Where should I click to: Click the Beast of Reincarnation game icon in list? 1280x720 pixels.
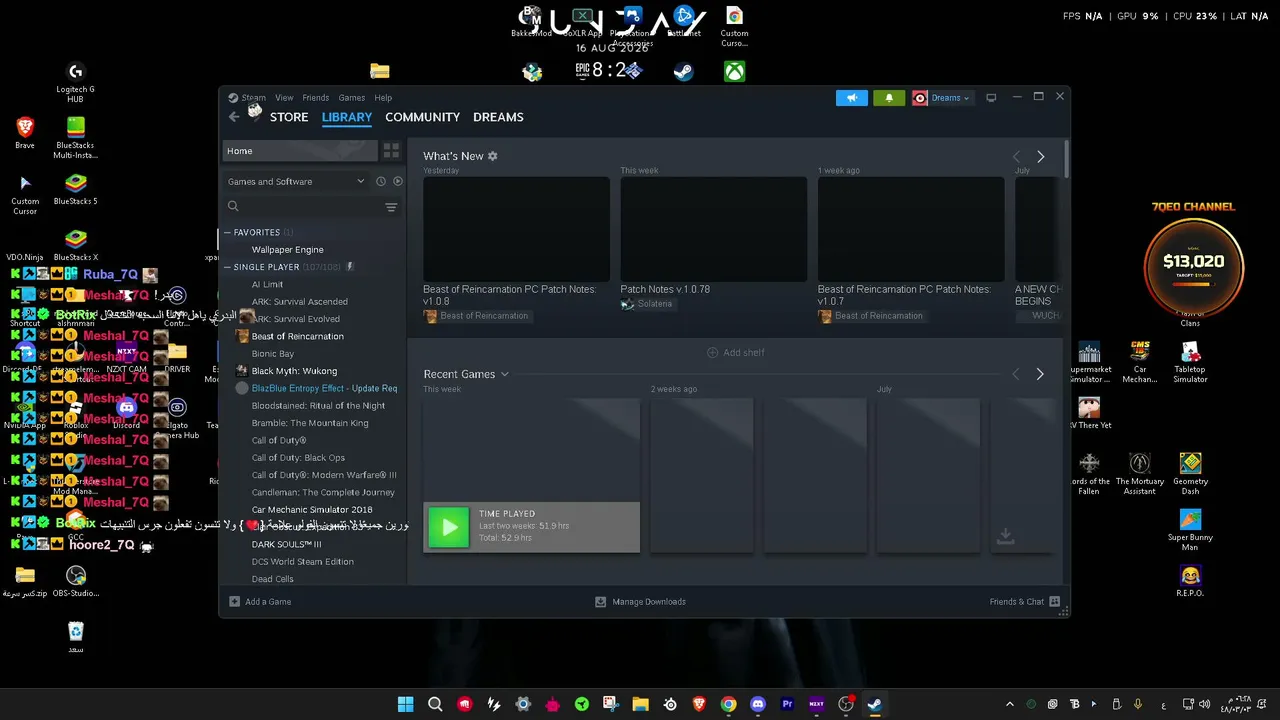coord(242,336)
